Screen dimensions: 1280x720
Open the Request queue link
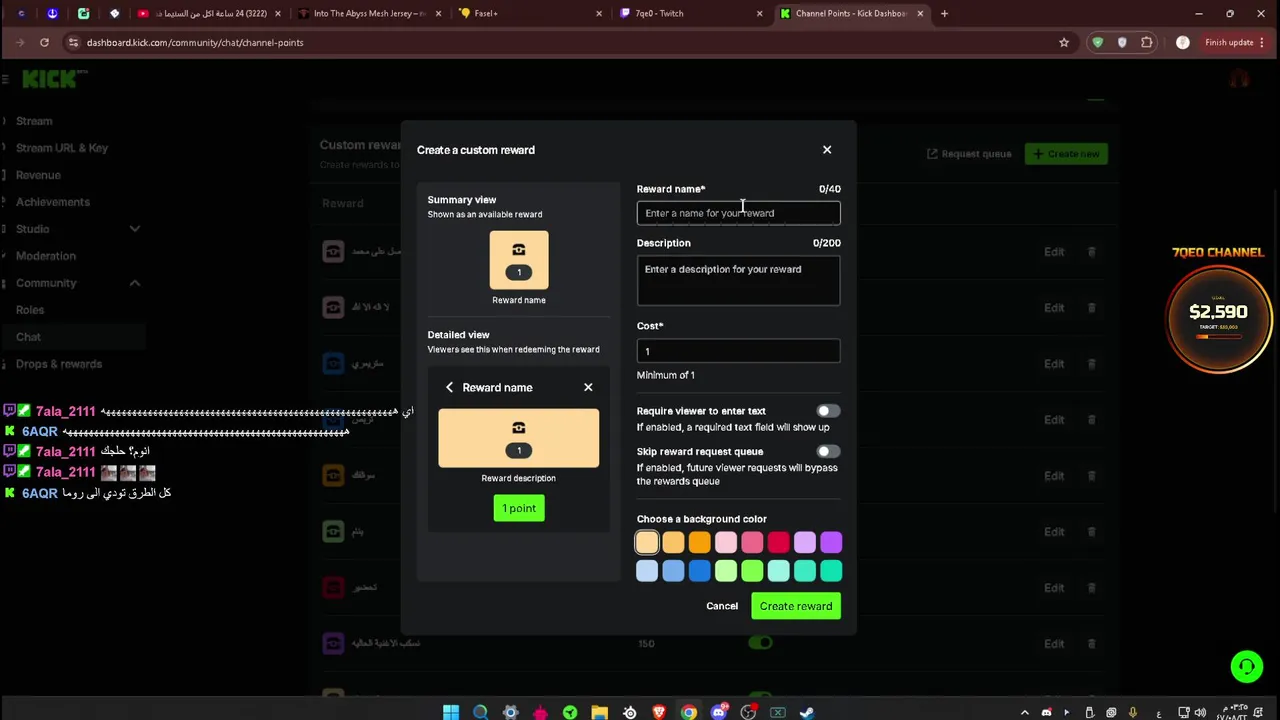(x=969, y=154)
